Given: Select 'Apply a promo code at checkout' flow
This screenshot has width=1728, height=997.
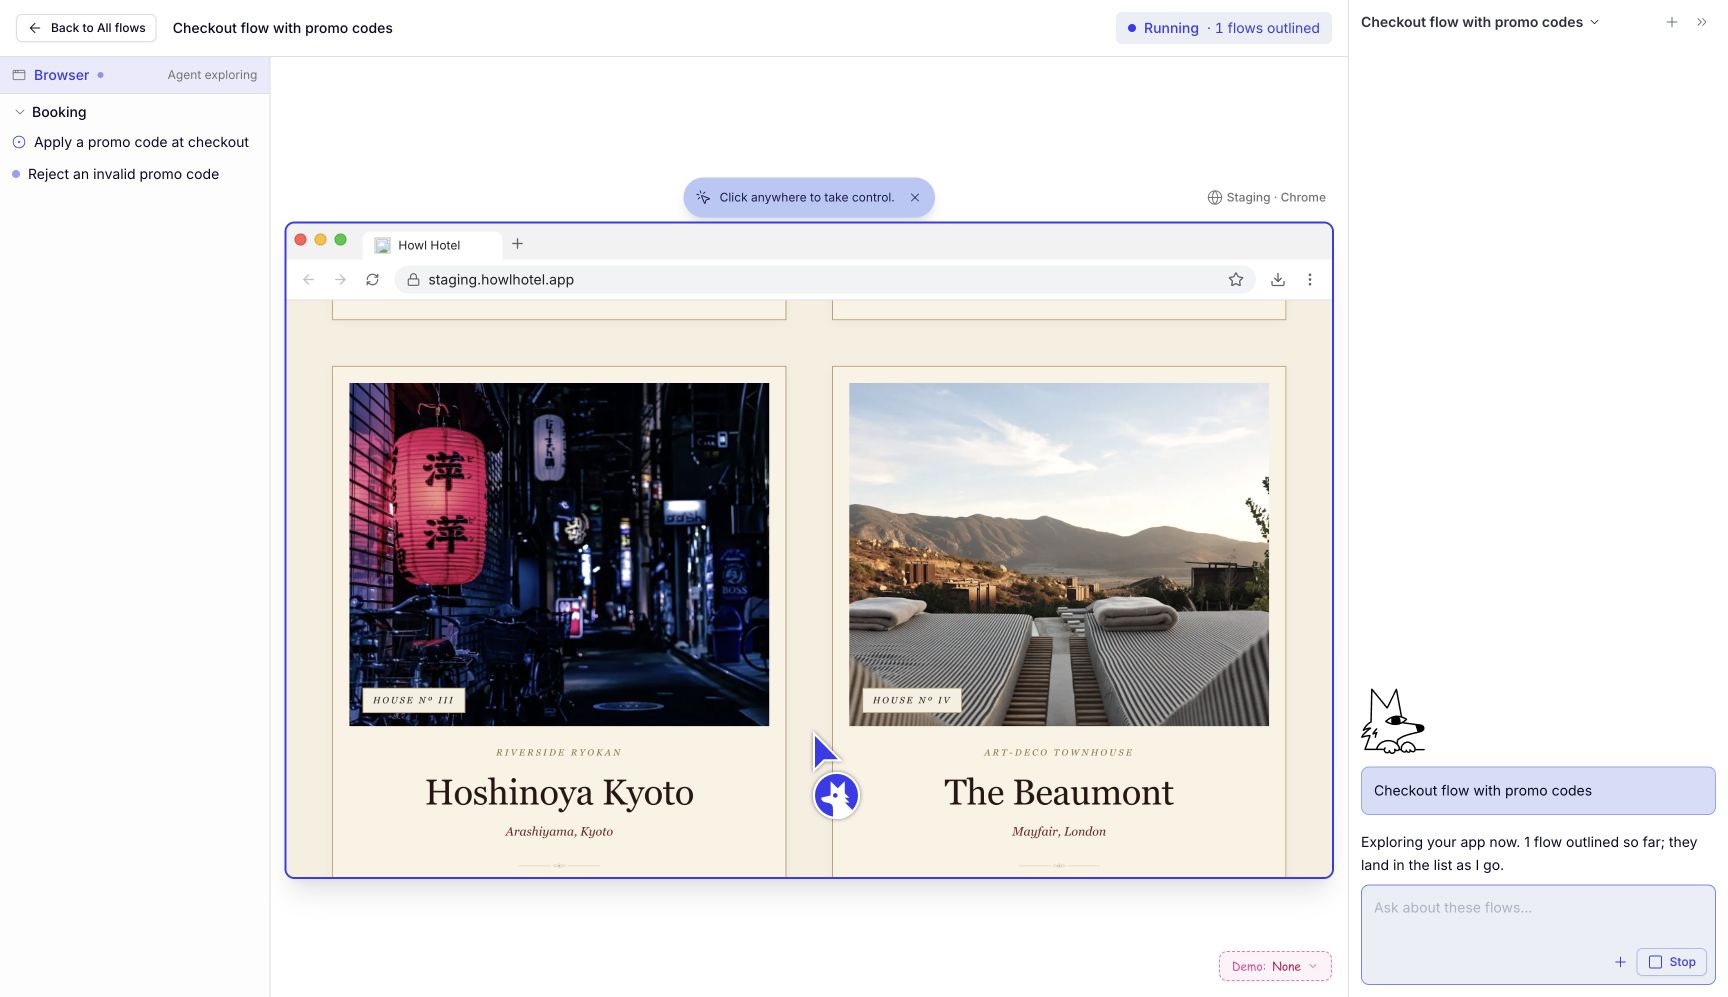Looking at the screenshot, I should 141,142.
